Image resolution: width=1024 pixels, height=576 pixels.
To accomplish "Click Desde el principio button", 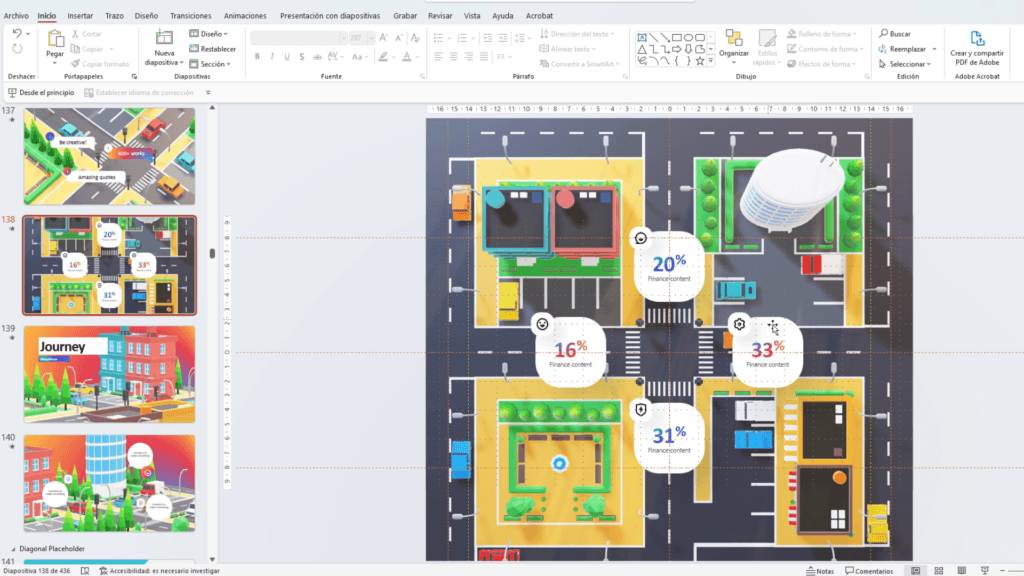I will [41, 93].
